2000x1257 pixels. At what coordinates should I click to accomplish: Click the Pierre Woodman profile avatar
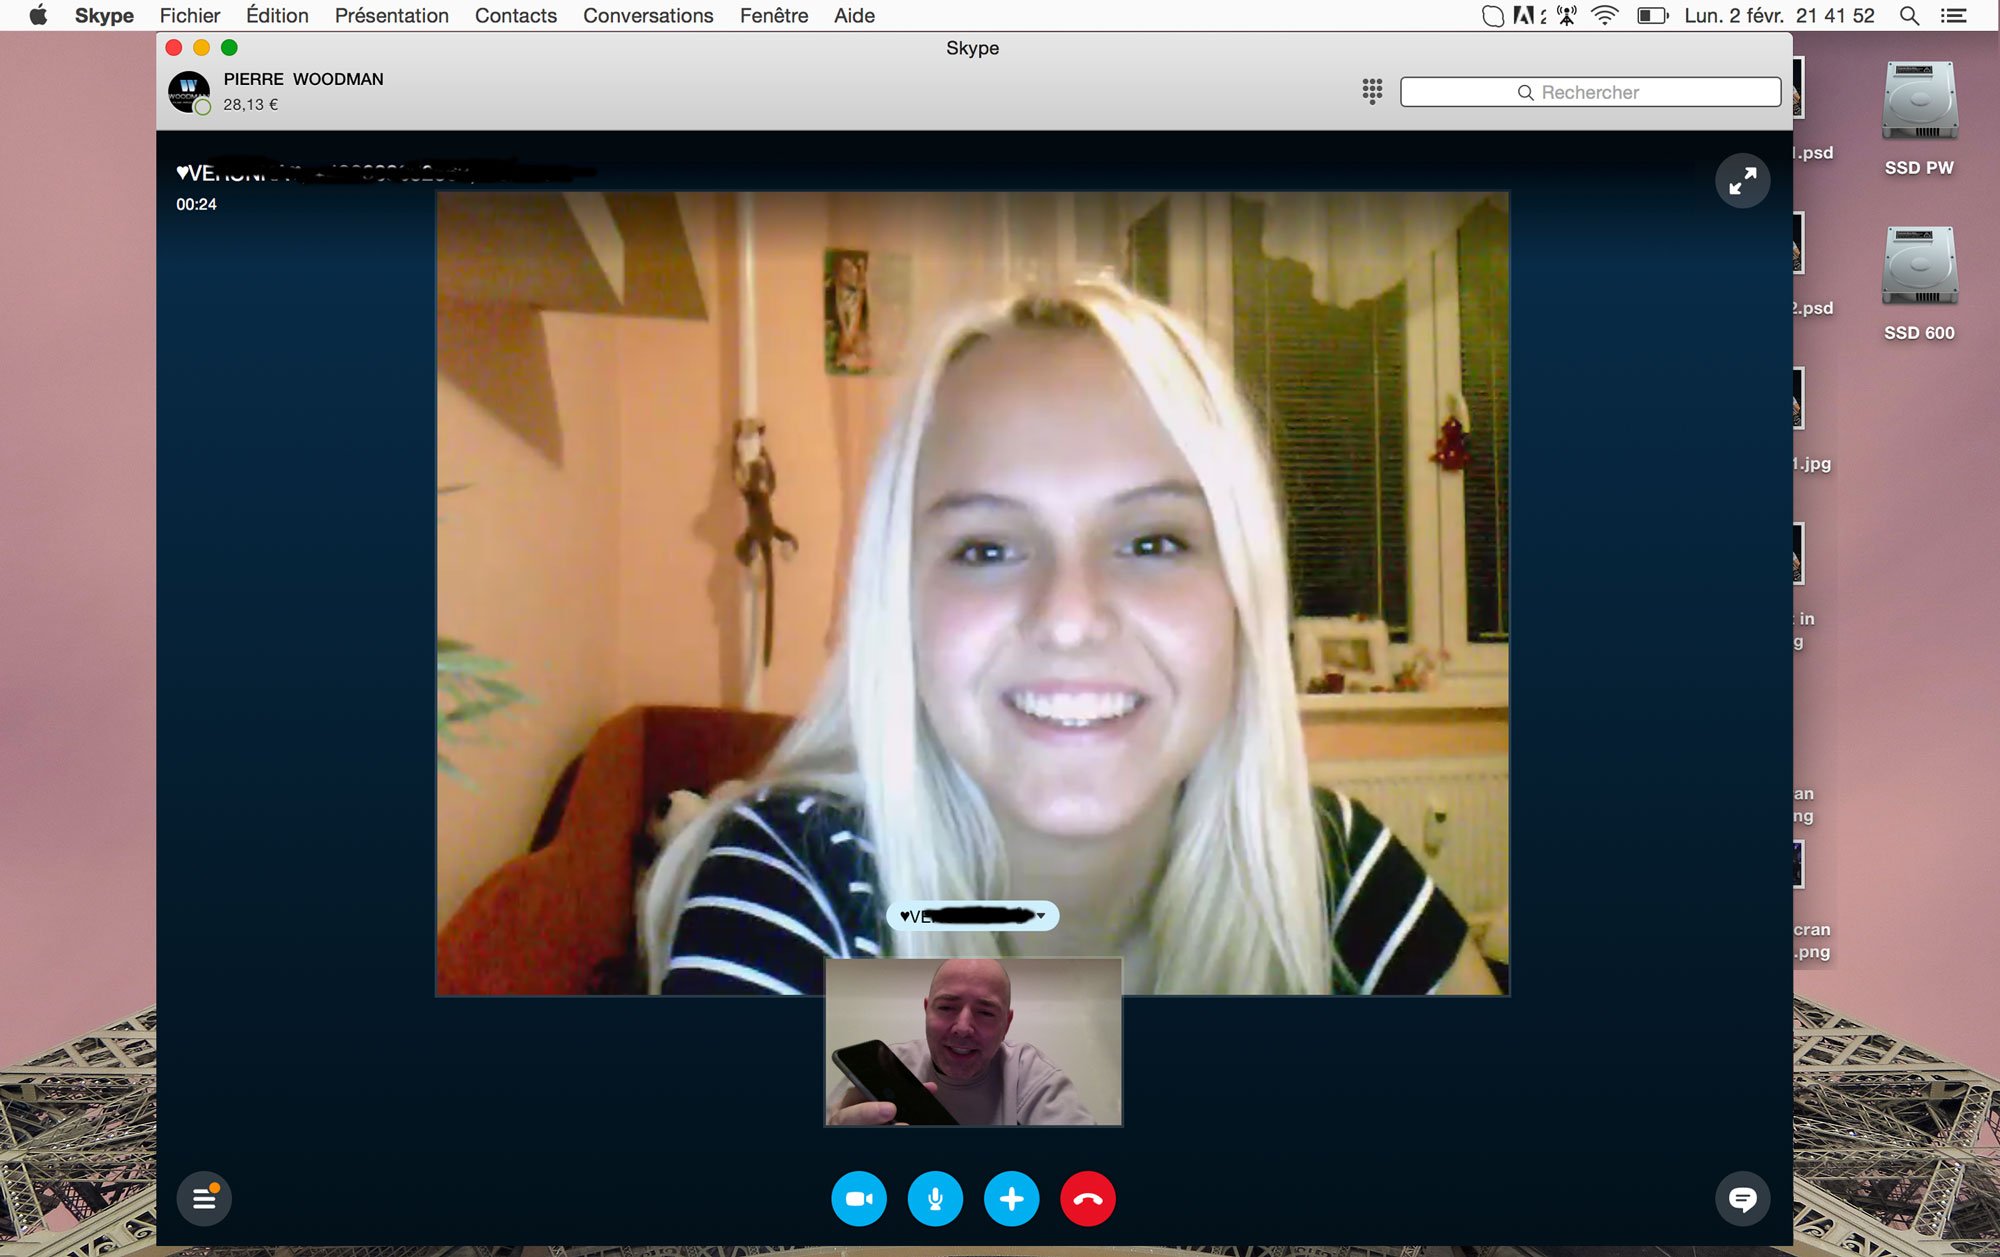pos(188,92)
